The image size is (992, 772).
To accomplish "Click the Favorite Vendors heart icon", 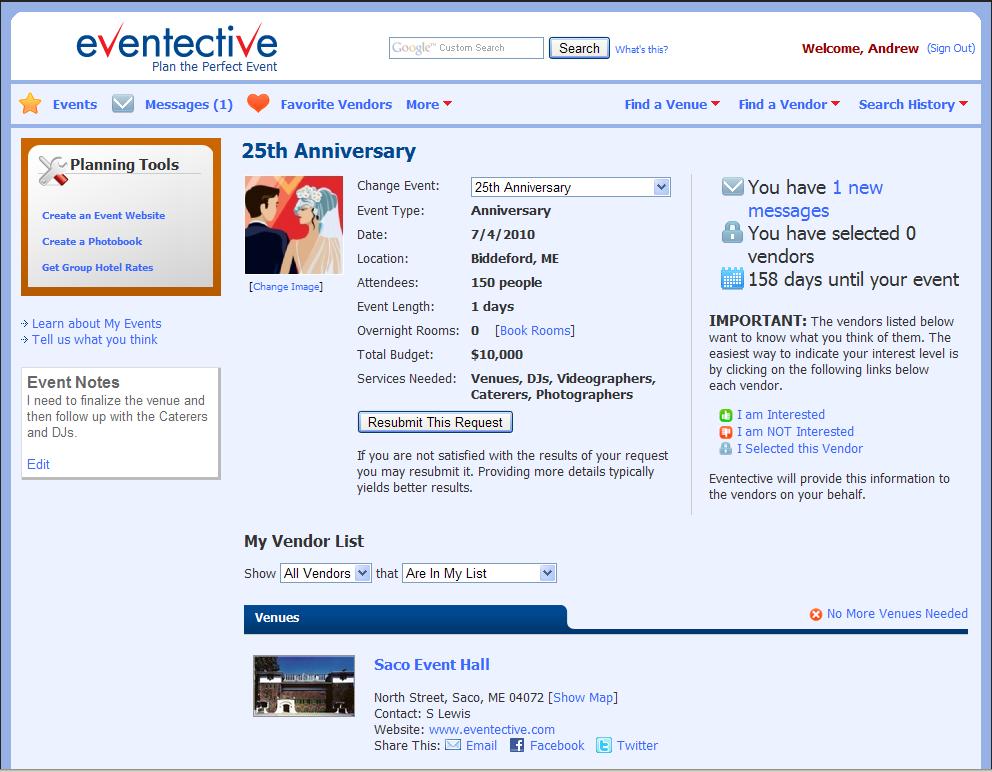I will click(259, 102).
